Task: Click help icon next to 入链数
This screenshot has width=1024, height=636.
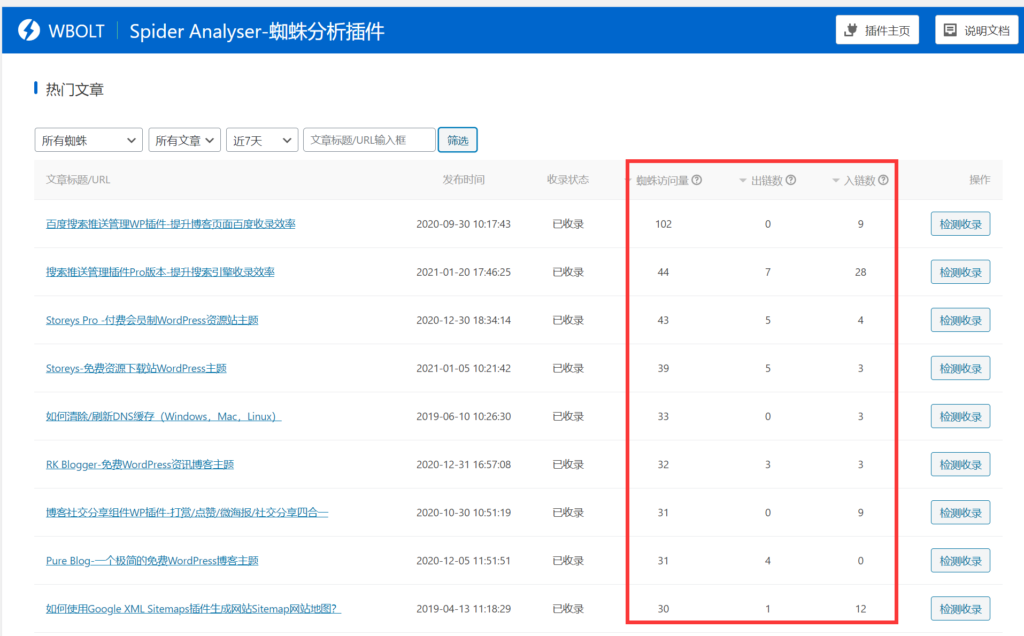Action: [x=883, y=181]
